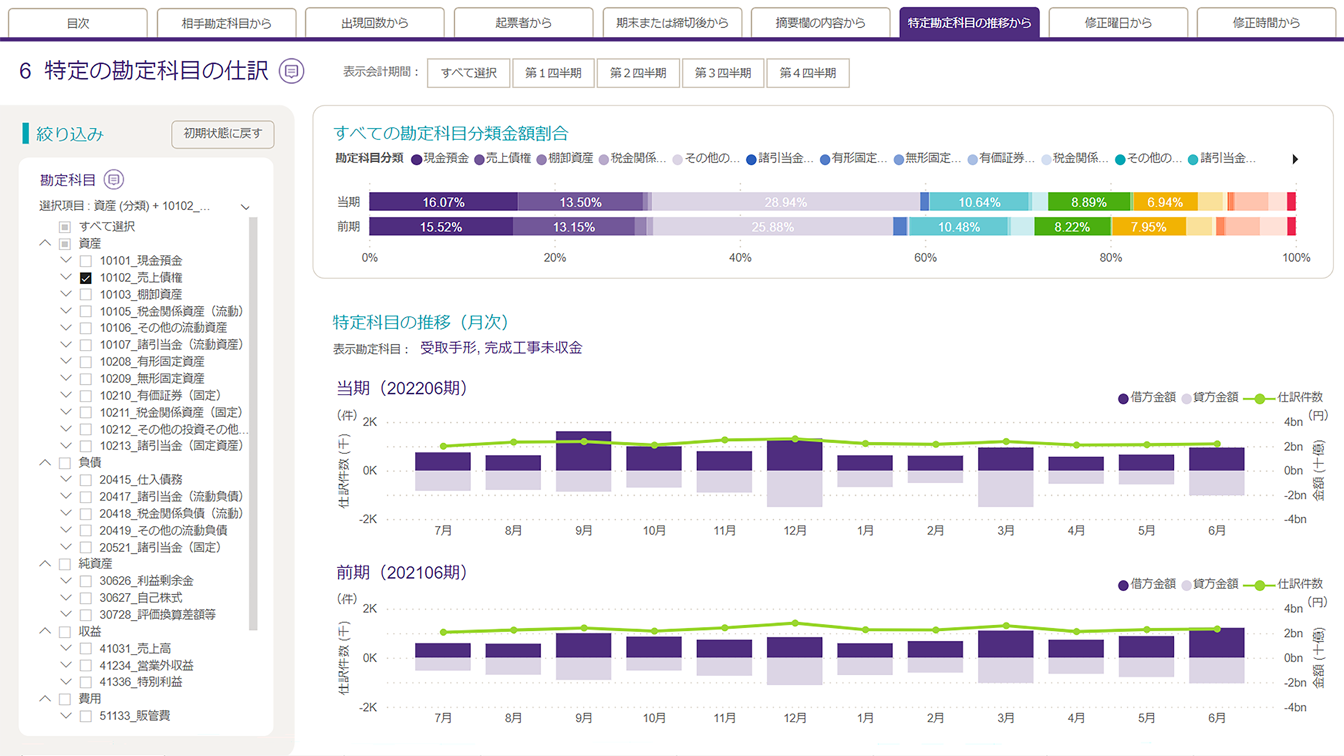Check the 20415_仕入債務 checkbox
This screenshot has height=756, width=1344.
click(x=86, y=480)
